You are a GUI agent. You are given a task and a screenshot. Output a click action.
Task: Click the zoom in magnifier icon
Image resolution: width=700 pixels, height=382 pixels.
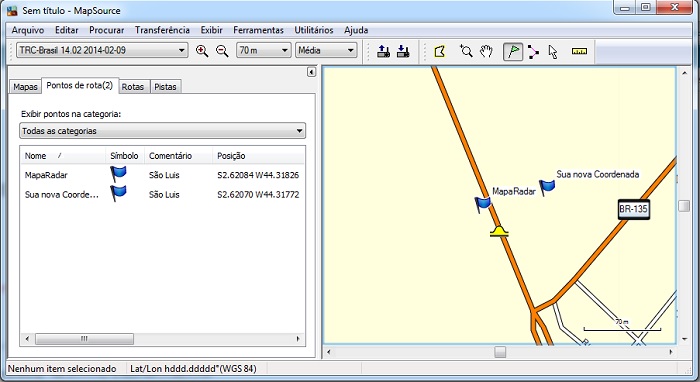pos(202,51)
